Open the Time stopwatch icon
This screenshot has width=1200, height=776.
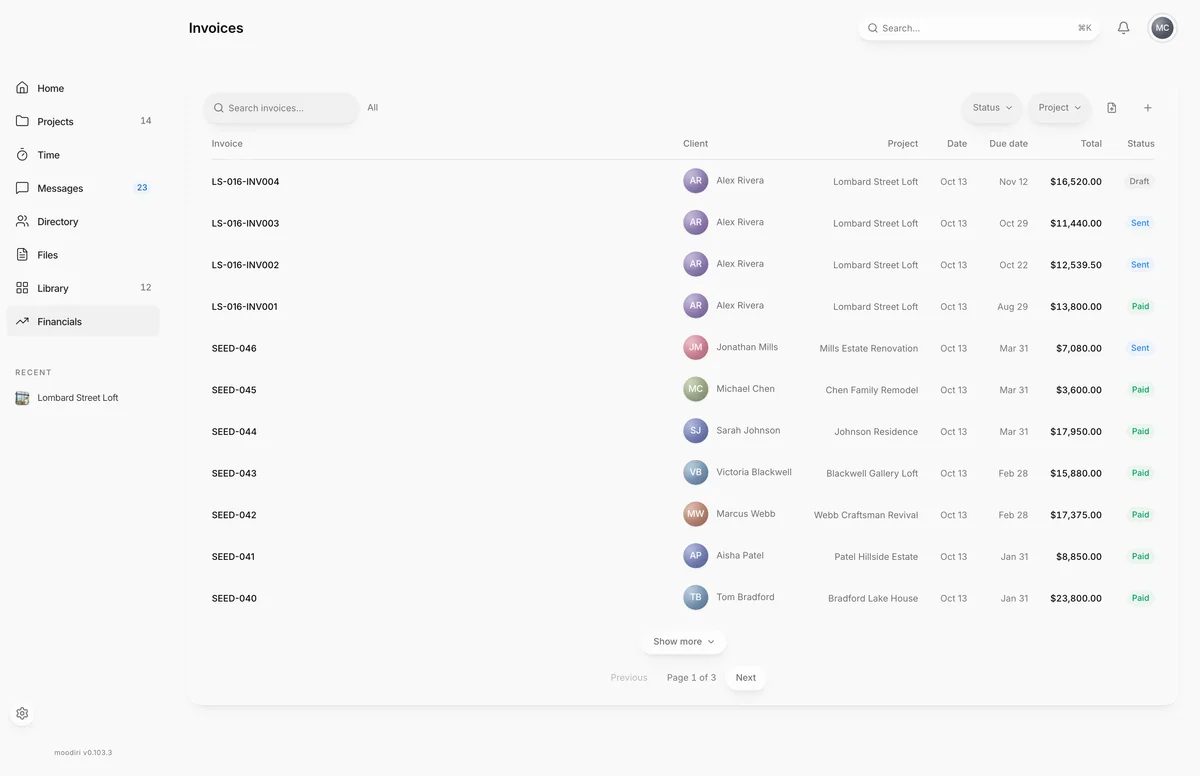point(22,155)
